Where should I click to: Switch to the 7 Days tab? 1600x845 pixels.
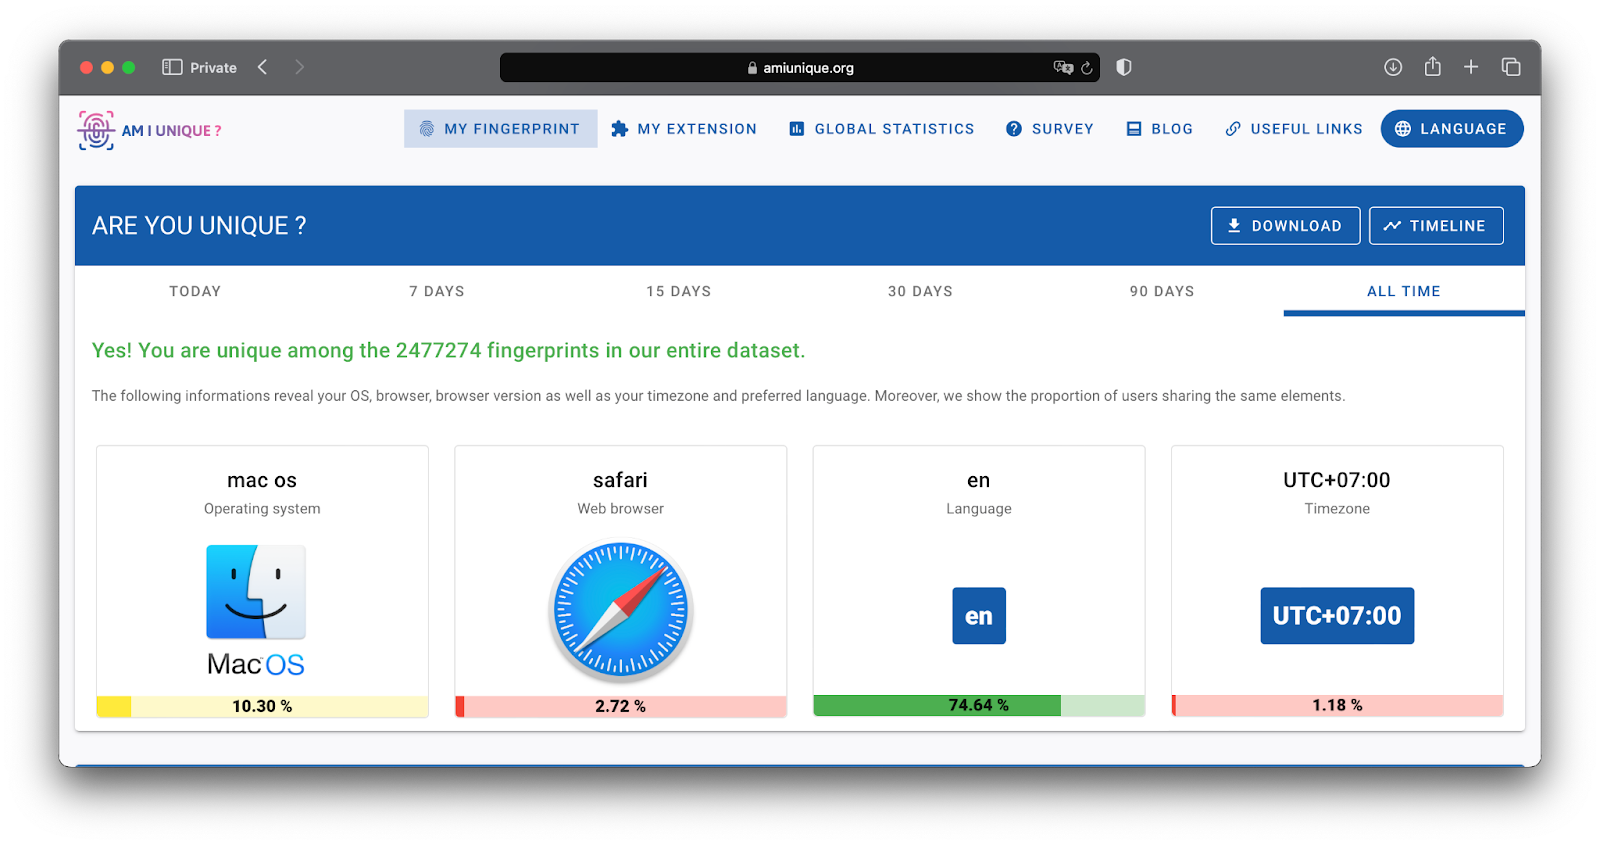pyautogui.click(x=436, y=291)
